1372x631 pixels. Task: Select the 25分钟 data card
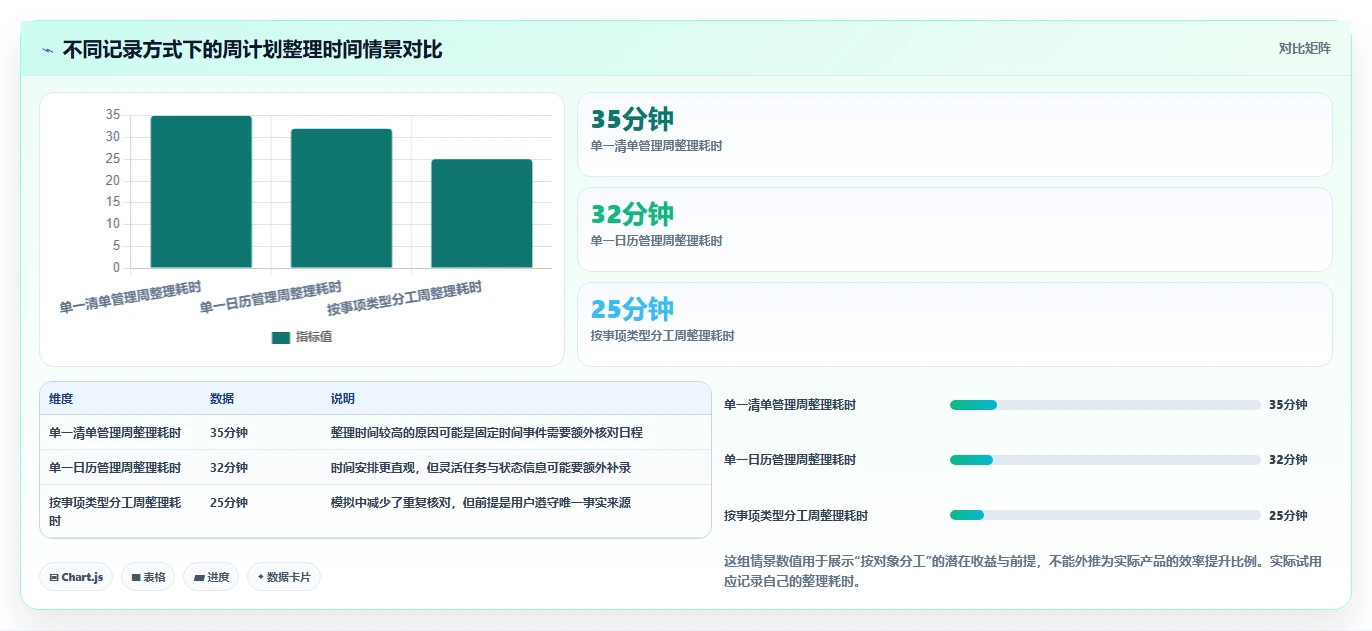click(x=955, y=324)
